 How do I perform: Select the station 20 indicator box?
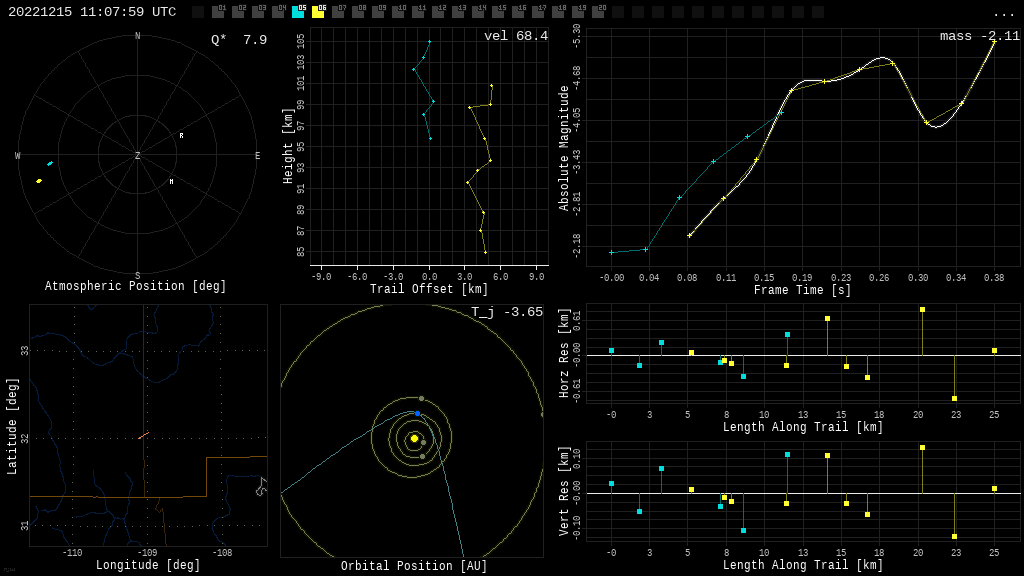598,12
